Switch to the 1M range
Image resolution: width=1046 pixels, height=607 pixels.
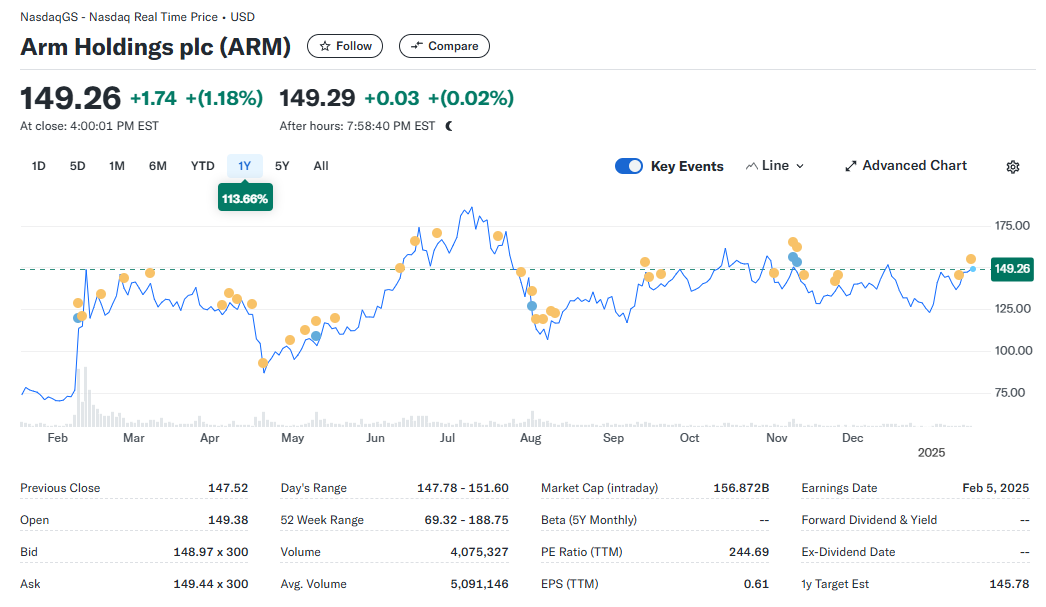point(117,166)
